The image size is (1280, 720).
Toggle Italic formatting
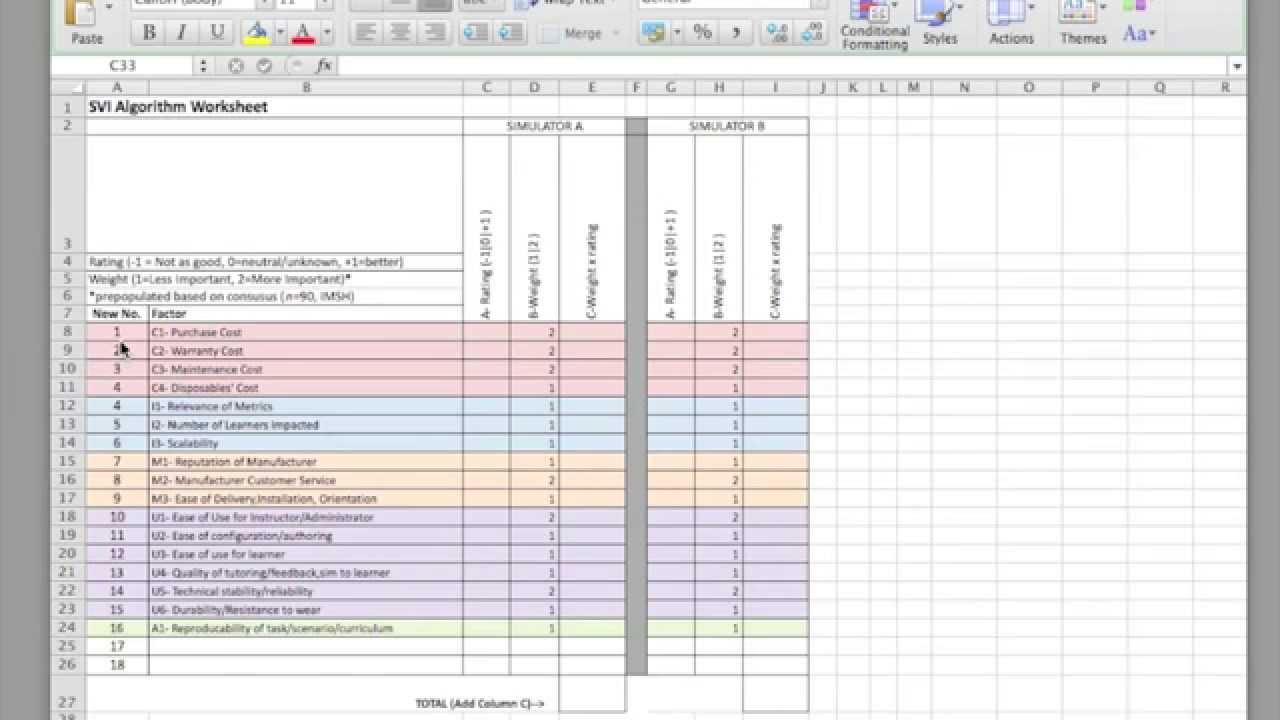tap(182, 32)
